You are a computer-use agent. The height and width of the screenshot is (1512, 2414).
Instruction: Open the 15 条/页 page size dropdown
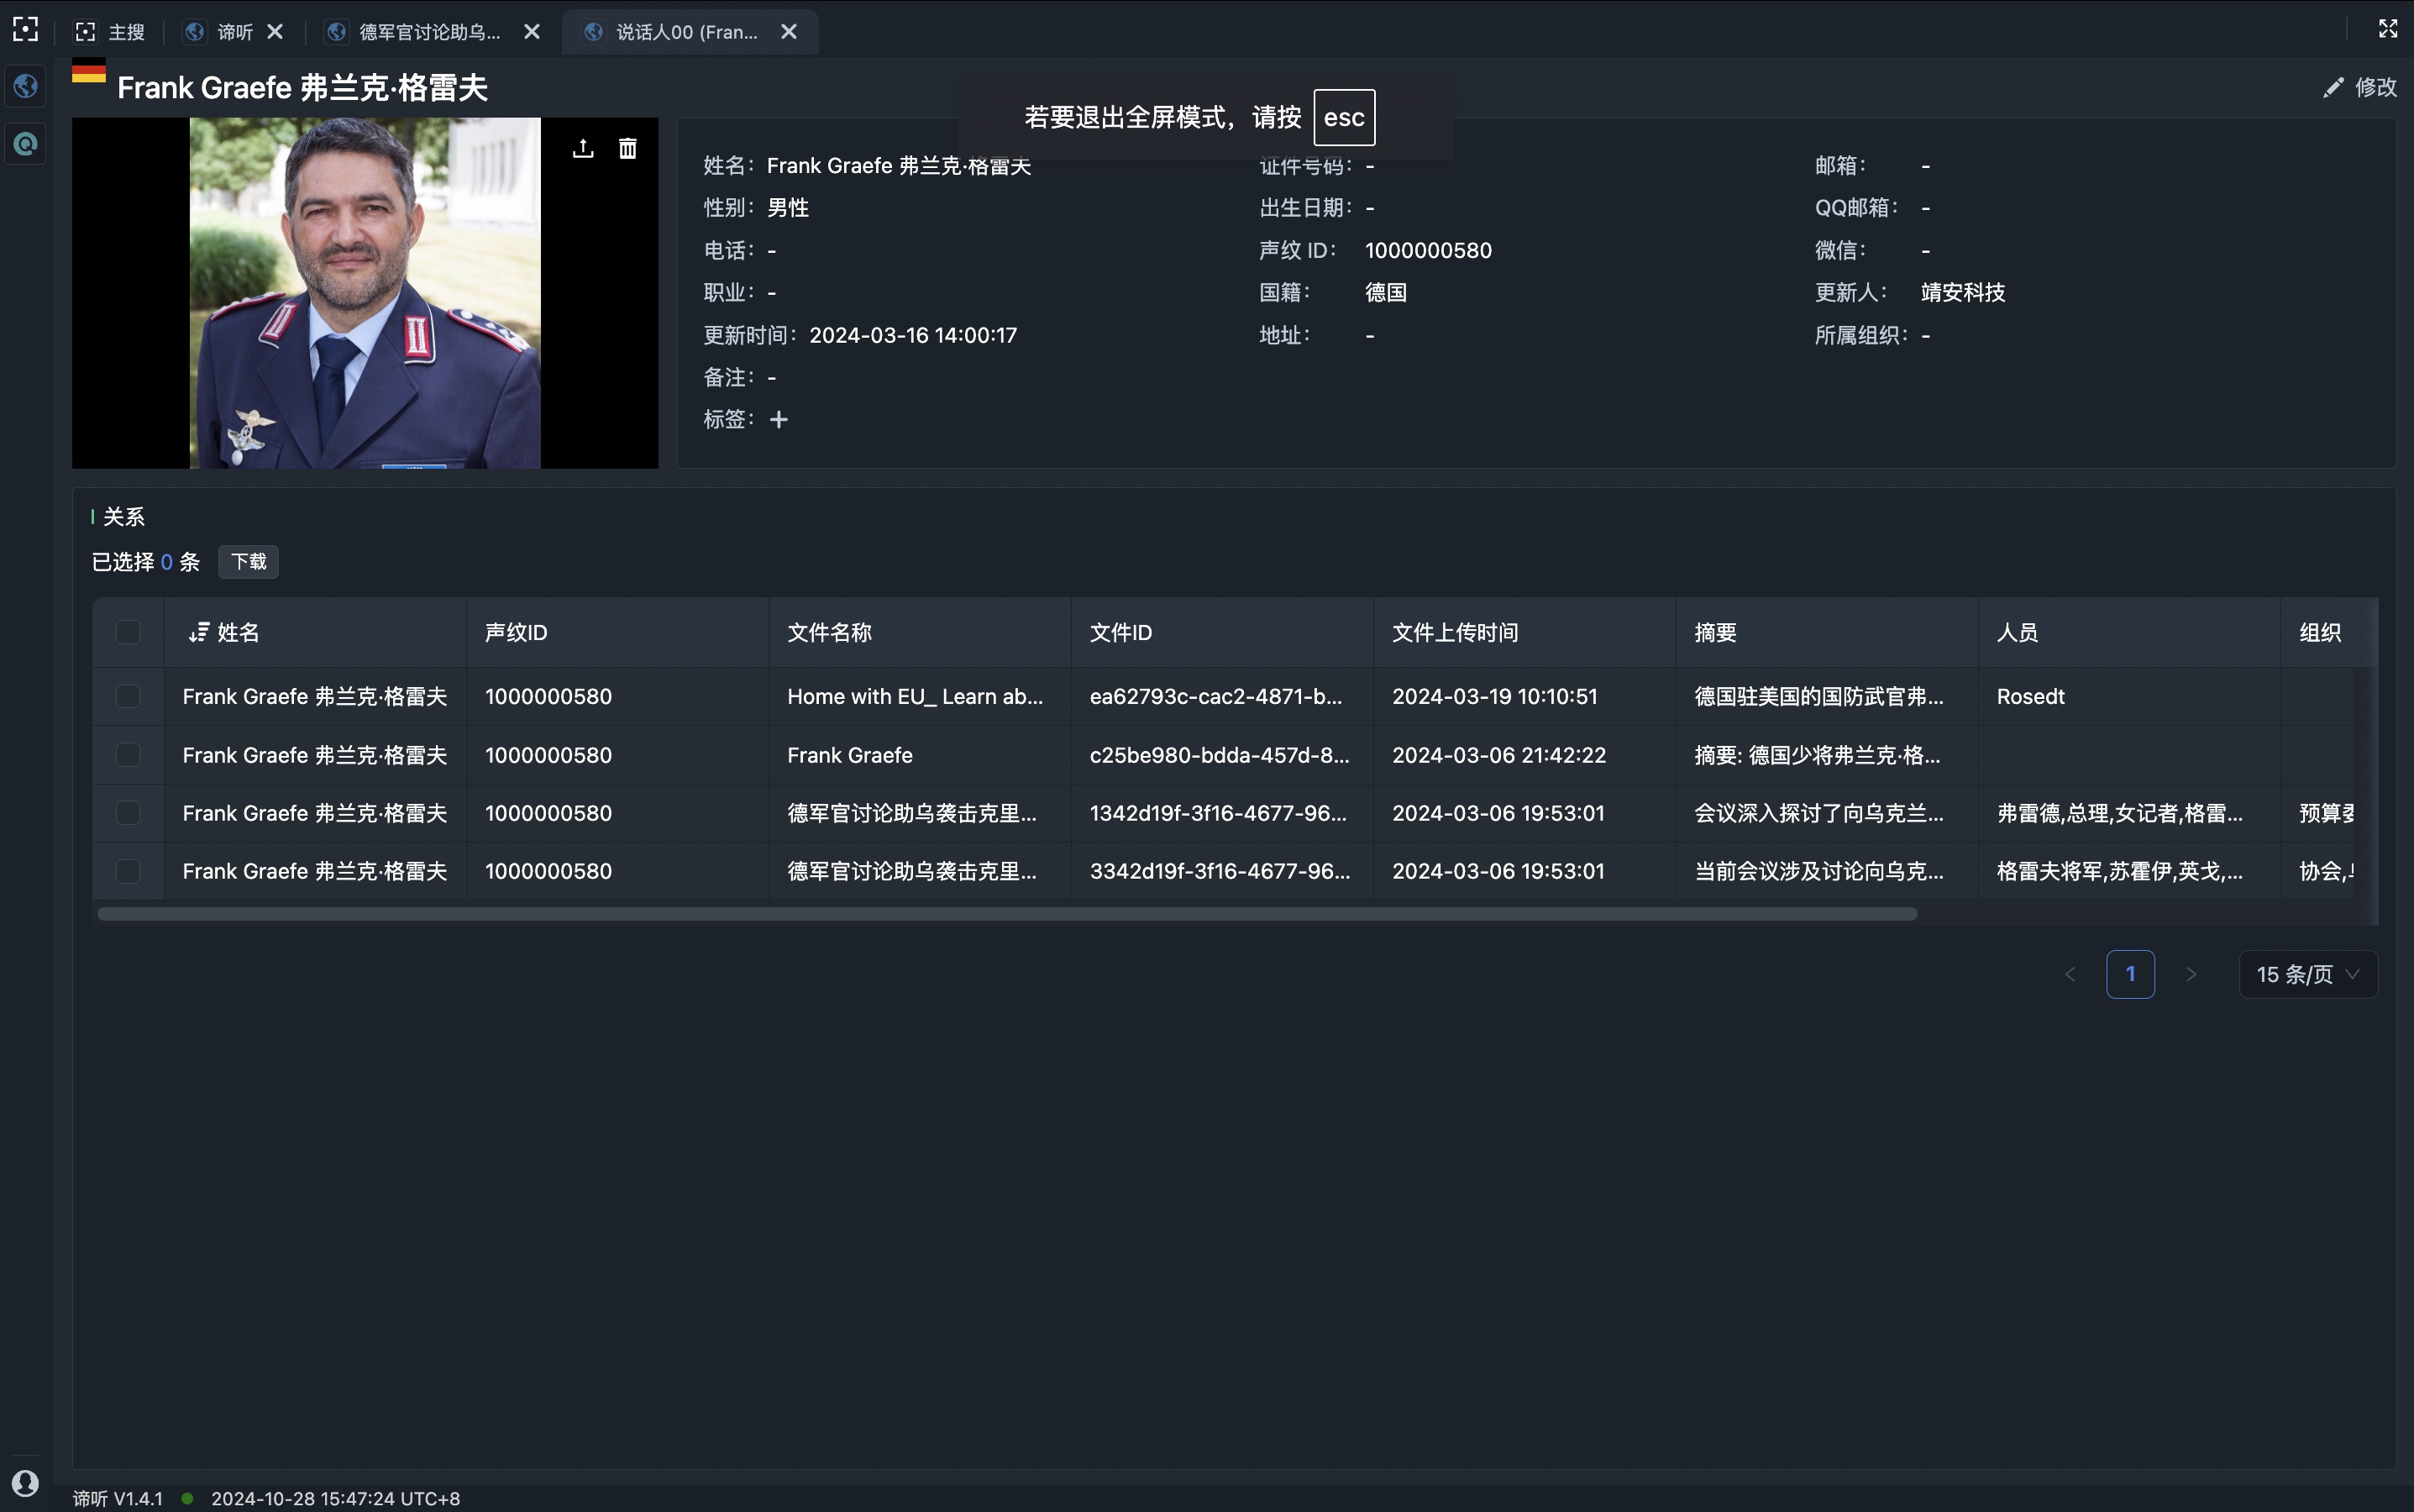2307,974
